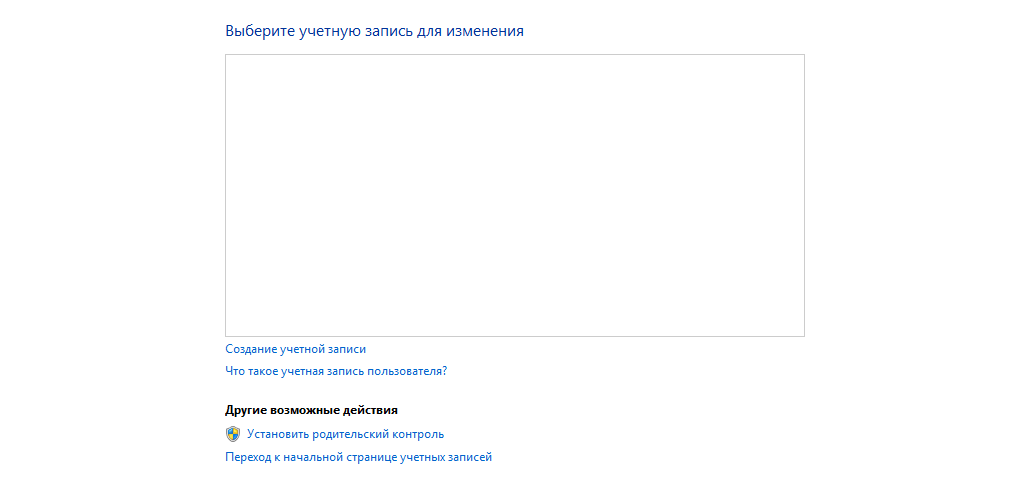
Task: Click the "Выберите учетную запись для изменения" heading
Action: tap(374, 31)
